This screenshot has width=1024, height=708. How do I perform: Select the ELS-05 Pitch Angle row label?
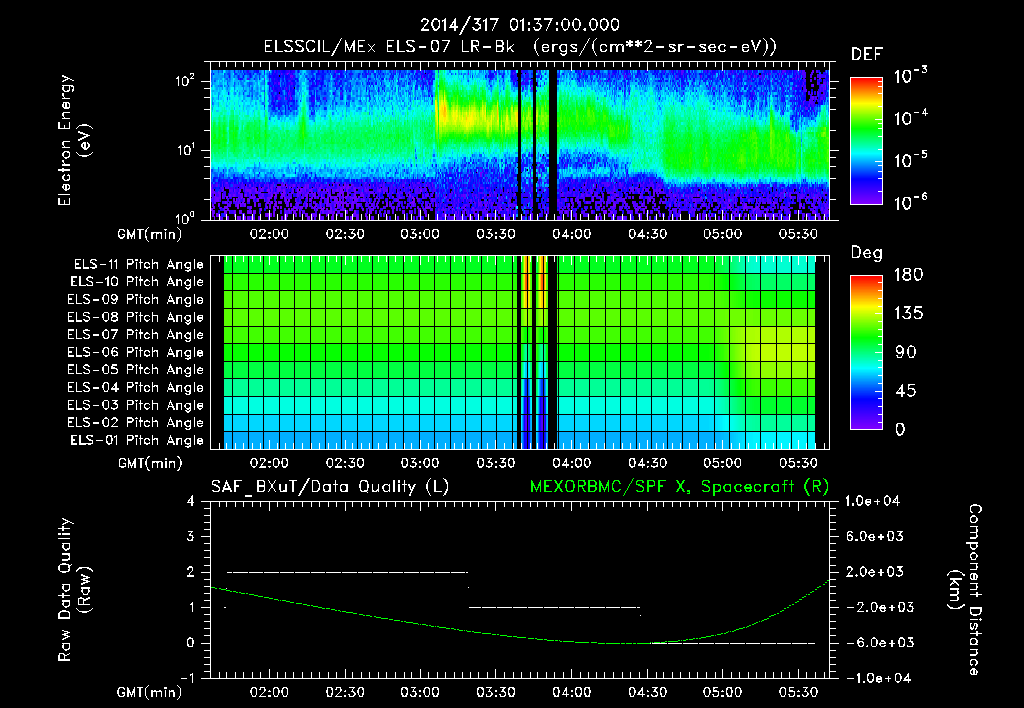pyautogui.click(x=135, y=370)
